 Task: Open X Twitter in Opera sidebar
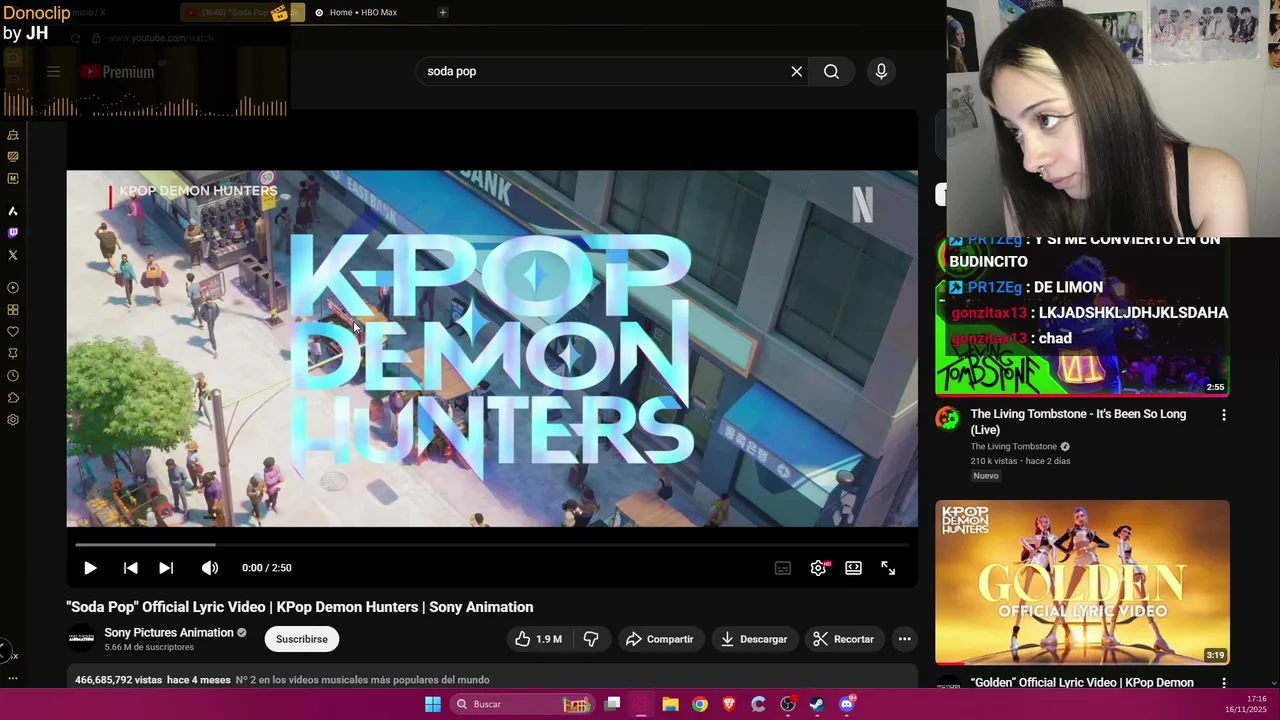pos(13,255)
